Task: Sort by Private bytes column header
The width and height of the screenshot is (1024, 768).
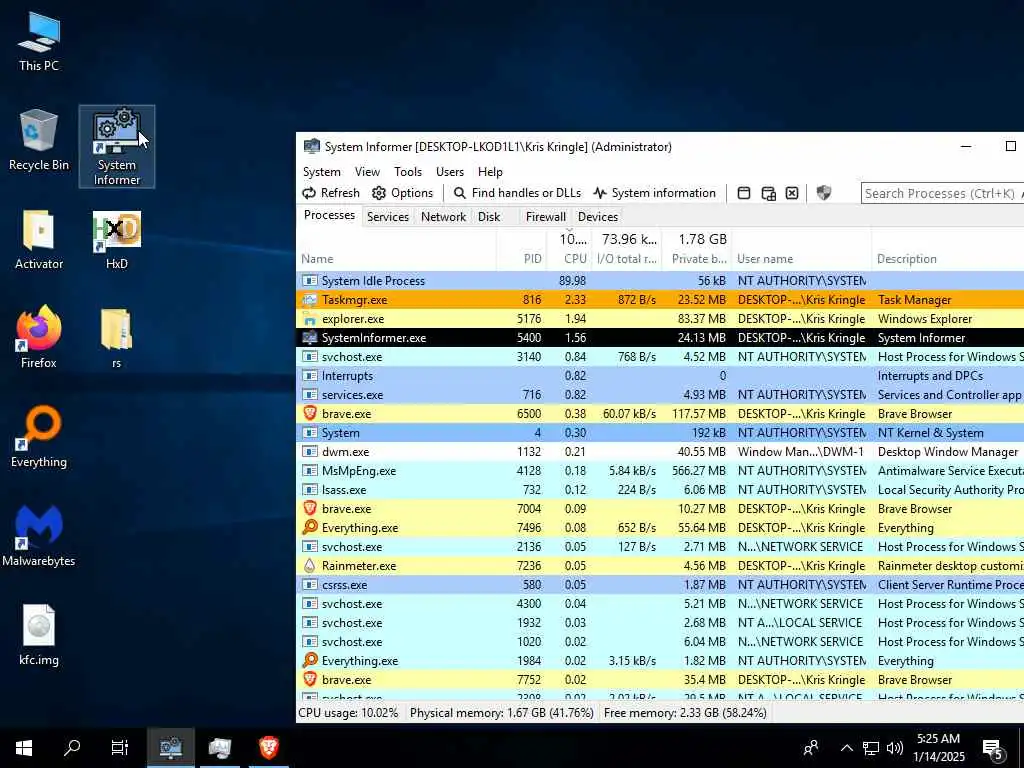Action: pyautogui.click(x=697, y=259)
